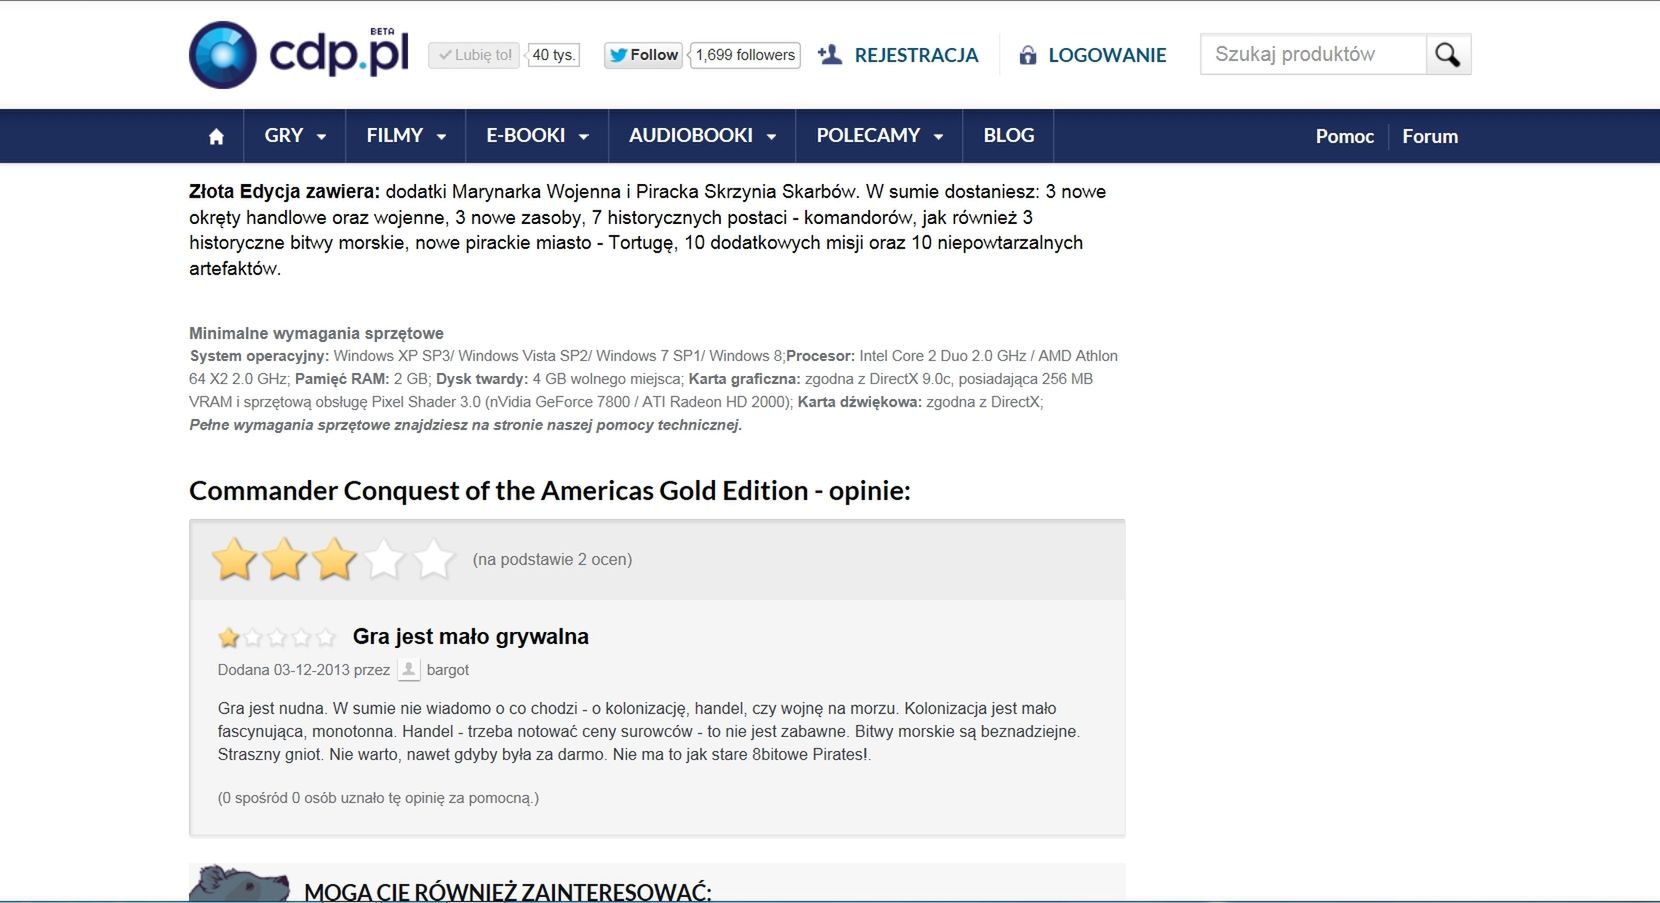Click the 40 tys. likes count
The width and height of the screenshot is (1660, 903).
coord(553,55)
